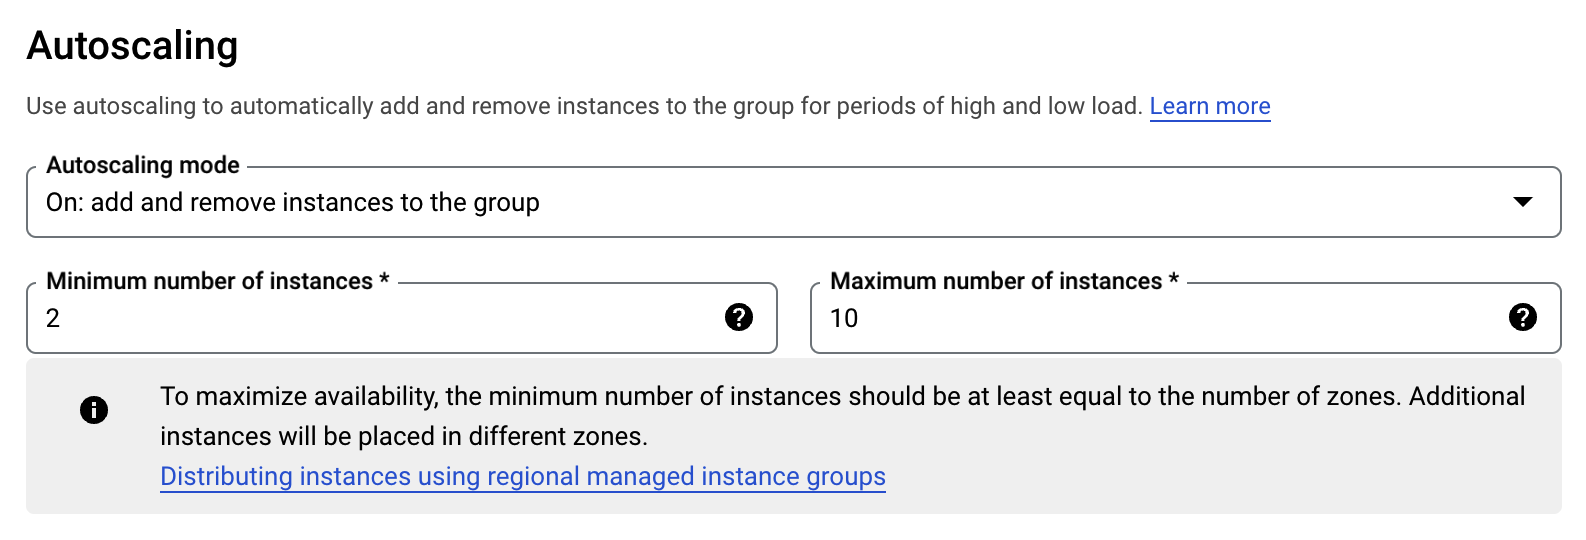The image size is (1586, 540).
Task: Expand the Autoscaling mode dropdown arrow
Action: pyautogui.click(x=1522, y=202)
